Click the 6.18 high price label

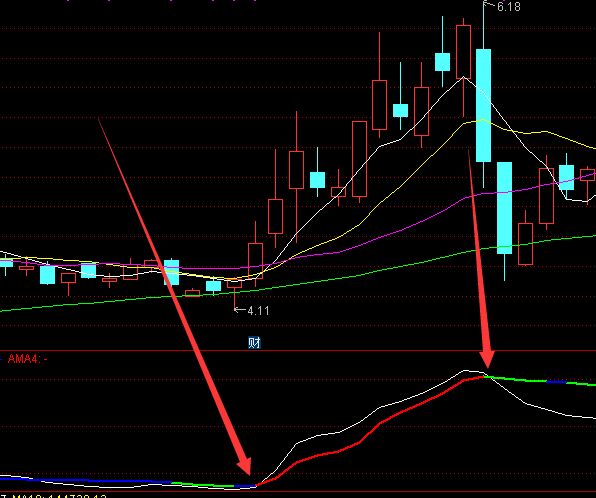point(509,6)
